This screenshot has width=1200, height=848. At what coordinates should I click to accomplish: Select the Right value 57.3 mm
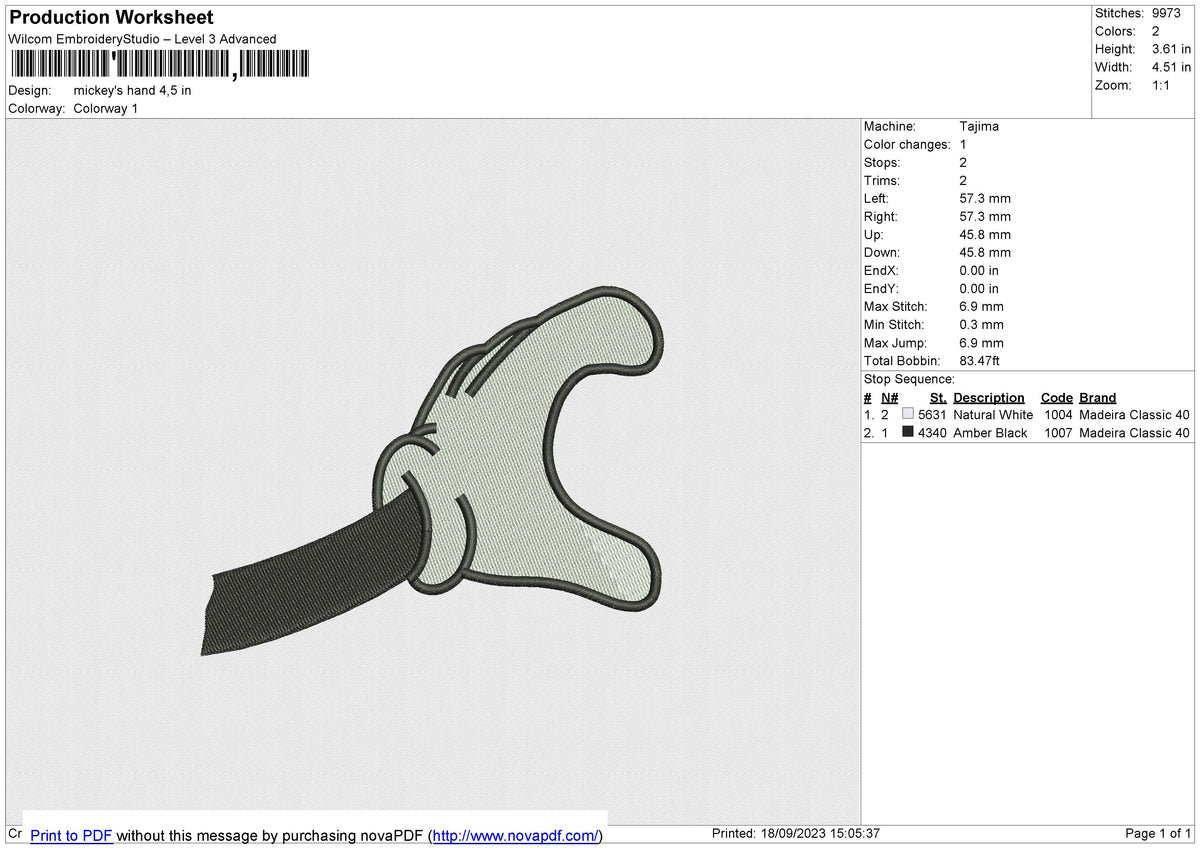[x=985, y=217]
